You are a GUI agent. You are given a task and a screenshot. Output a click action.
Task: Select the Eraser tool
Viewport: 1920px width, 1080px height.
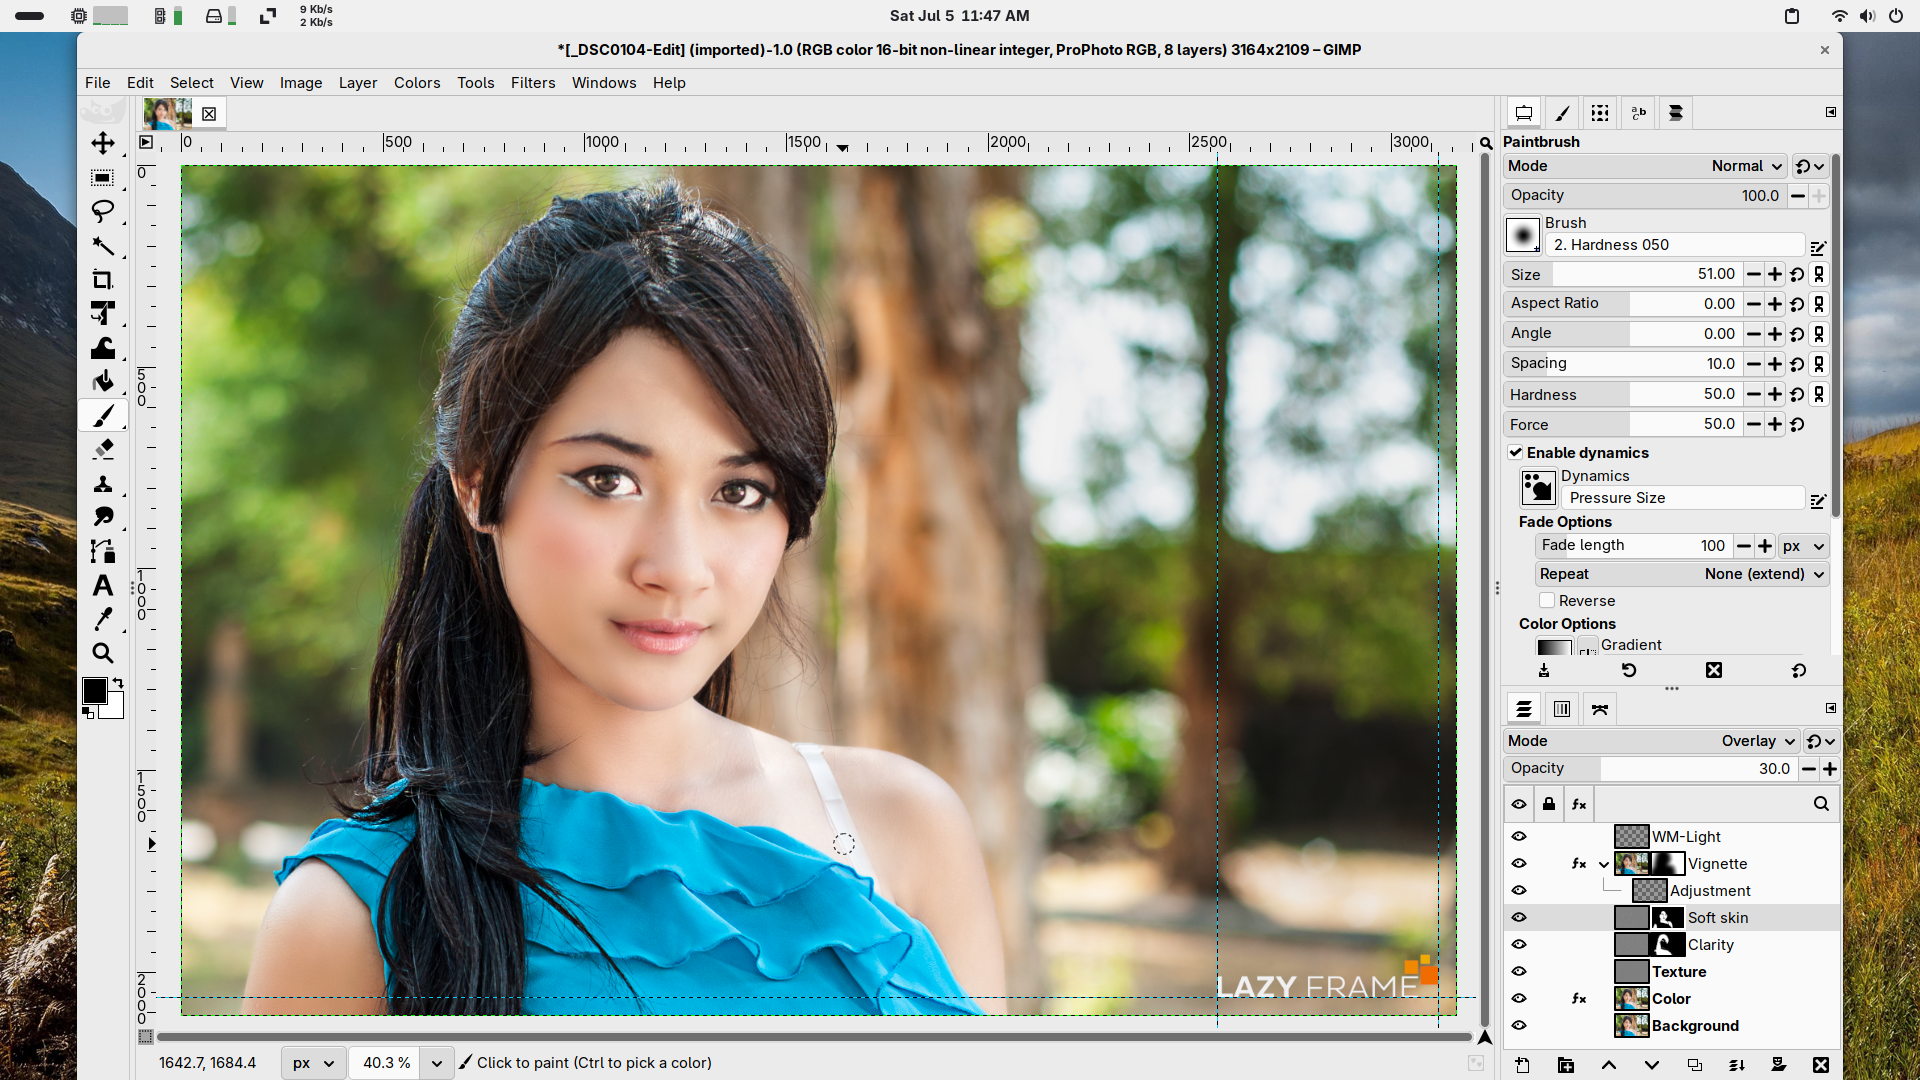(x=103, y=449)
